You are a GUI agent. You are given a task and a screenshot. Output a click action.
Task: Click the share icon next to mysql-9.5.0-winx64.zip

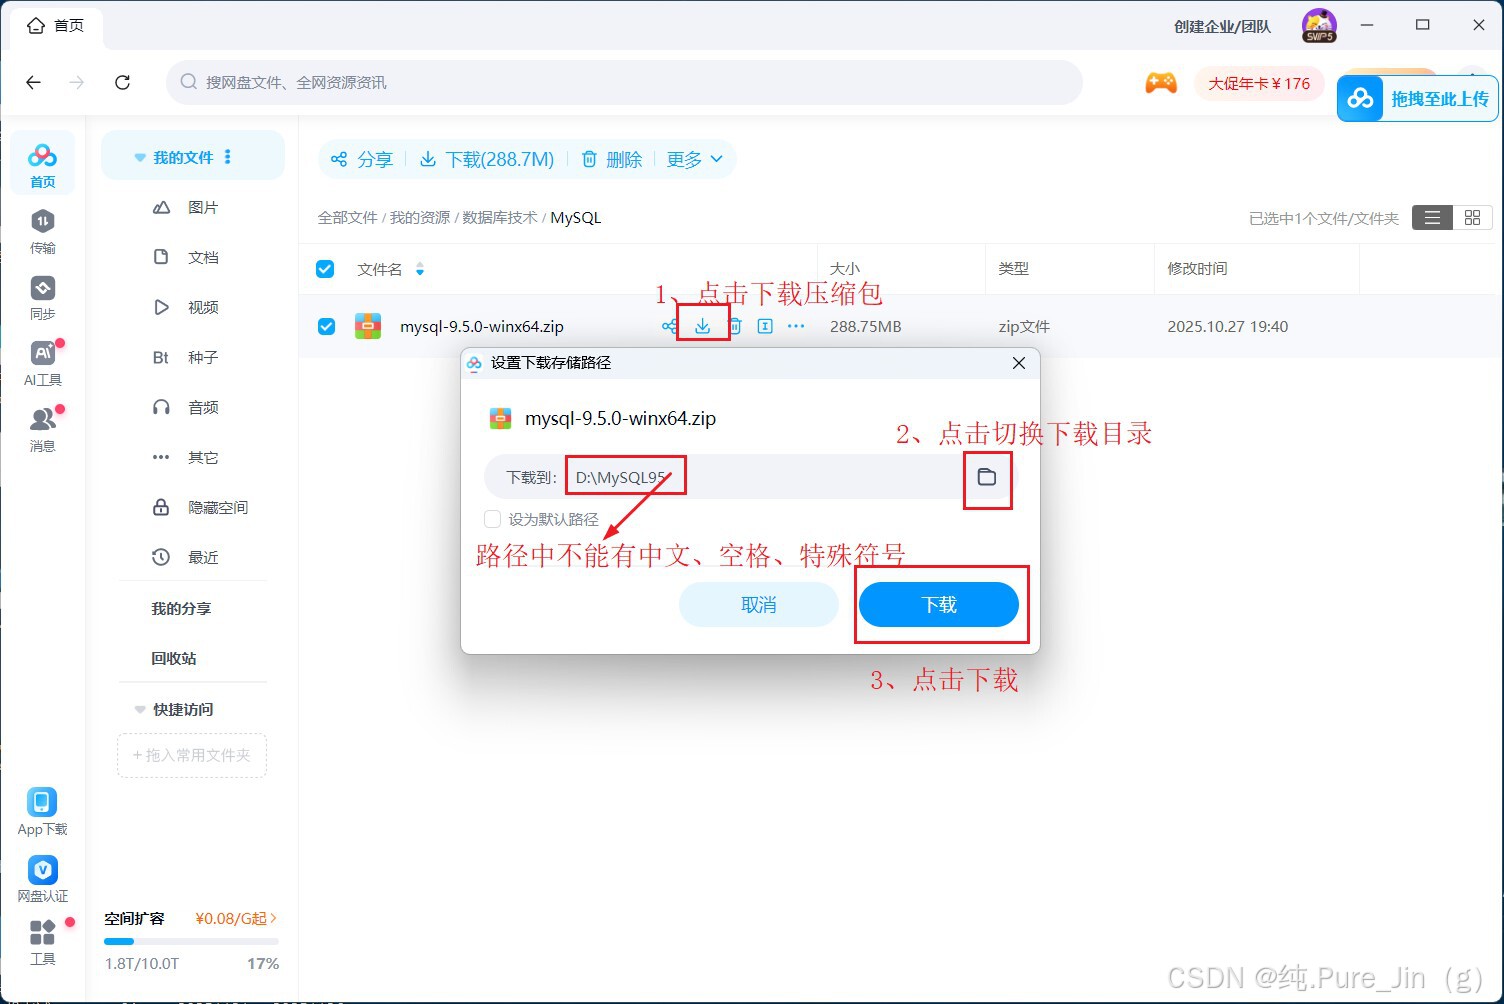point(668,326)
